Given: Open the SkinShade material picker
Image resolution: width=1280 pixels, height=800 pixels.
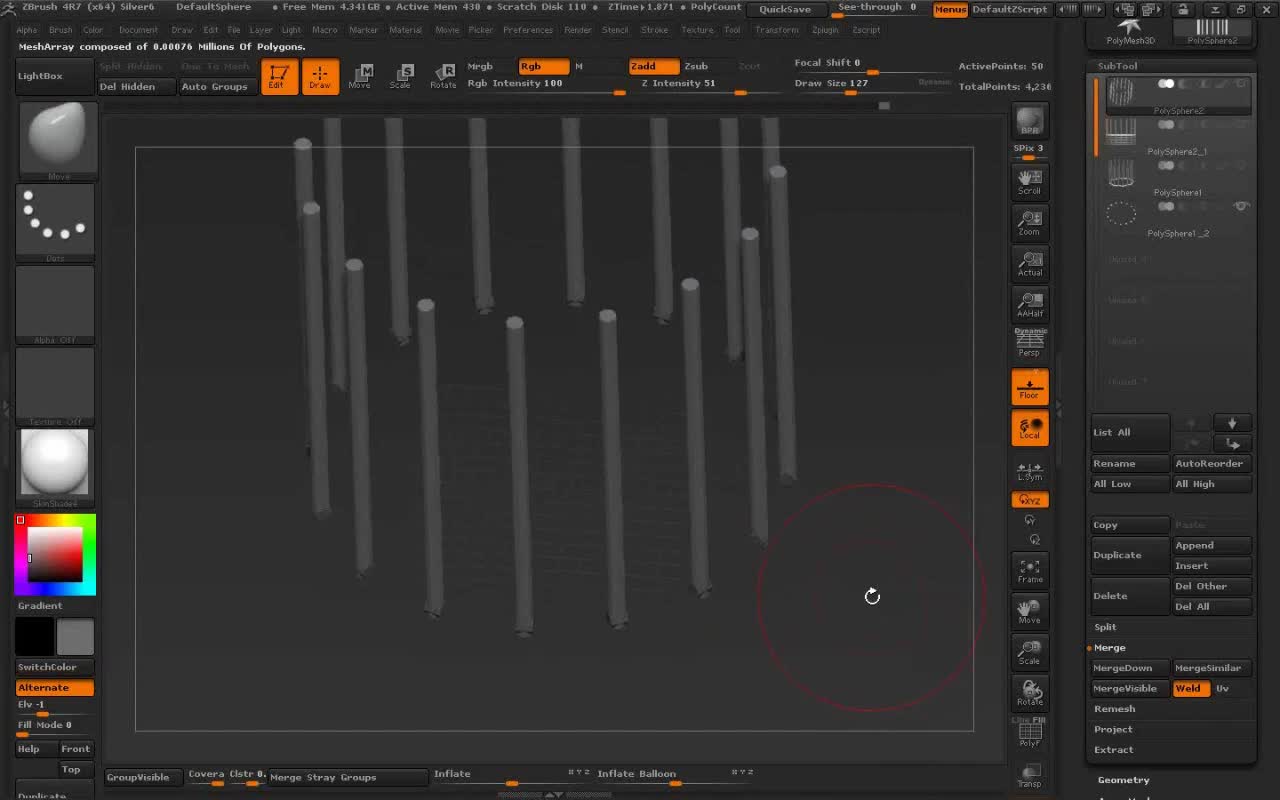Looking at the screenshot, I should [56, 468].
